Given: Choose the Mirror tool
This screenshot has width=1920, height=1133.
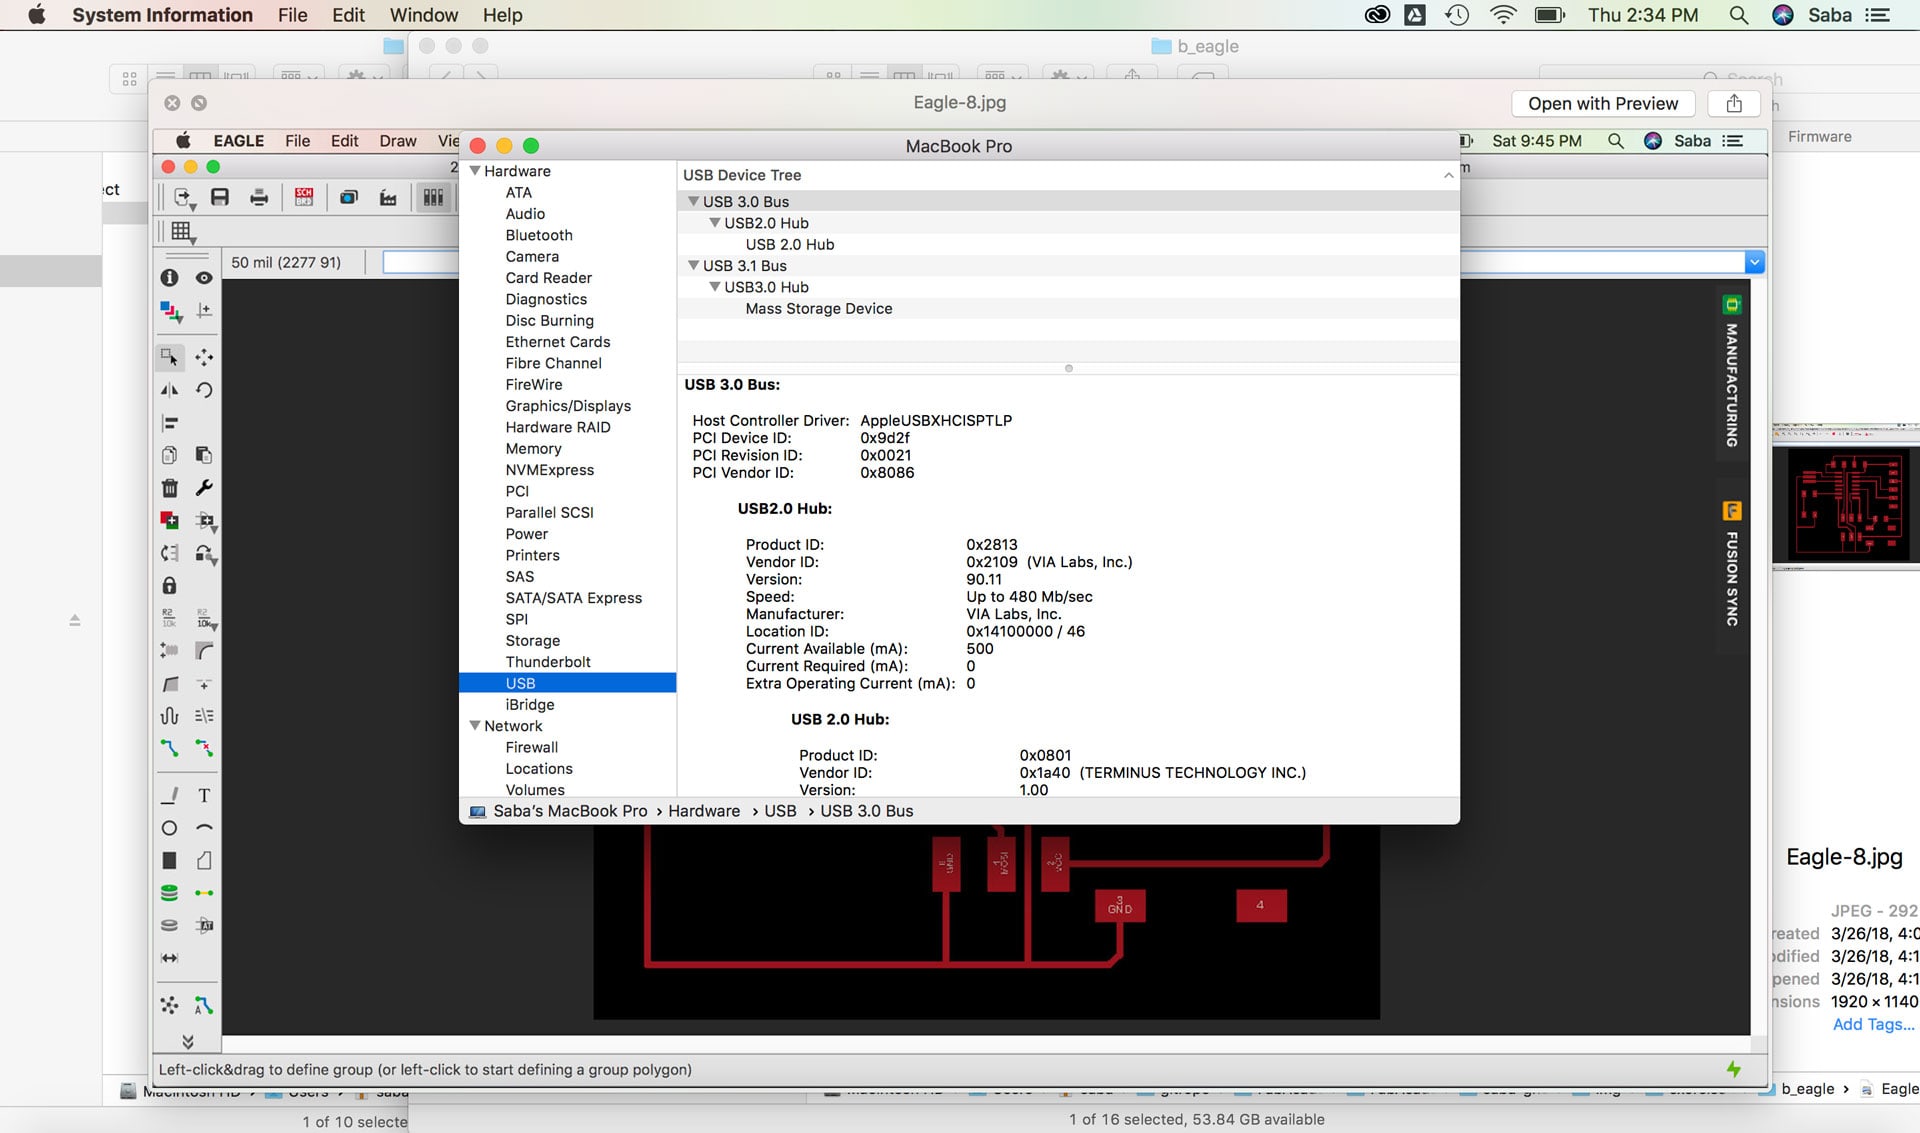Looking at the screenshot, I should coord(170,390).
